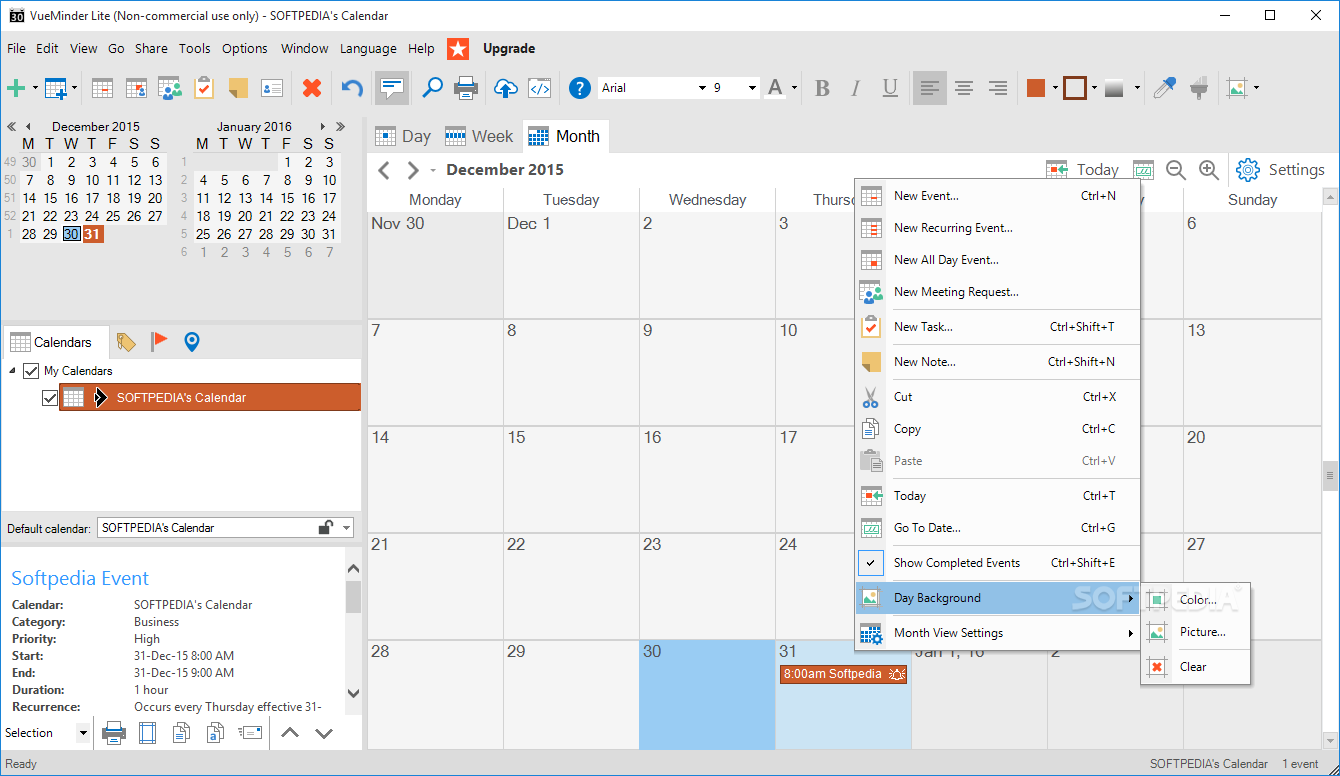1340x776 pixels.
Task: Switch to the priorities flag panel icon
Action: tap(159, 342)
